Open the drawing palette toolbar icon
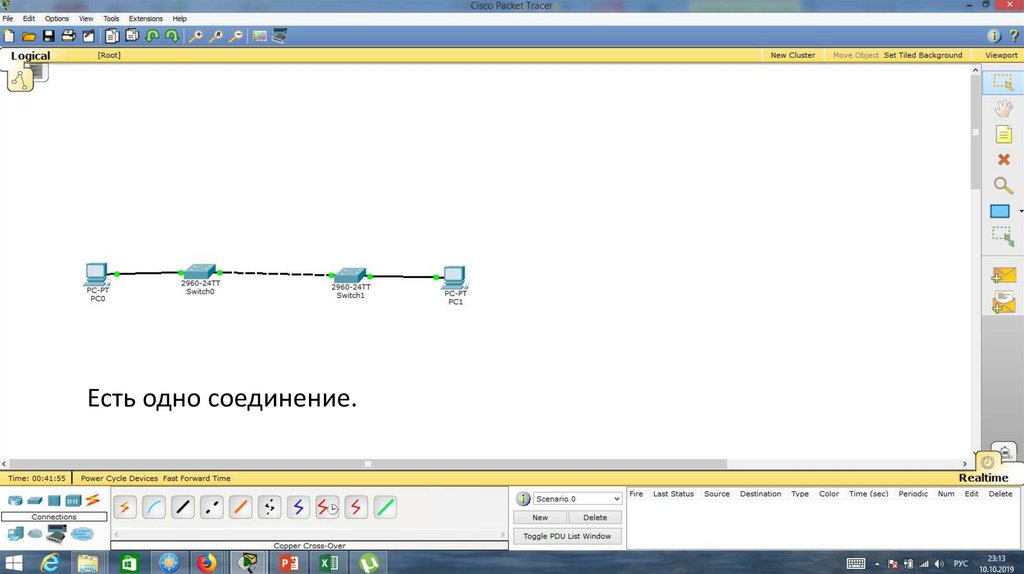This screenshot has height=574, width=1024. pyautogui.click(x=260, y=36)
